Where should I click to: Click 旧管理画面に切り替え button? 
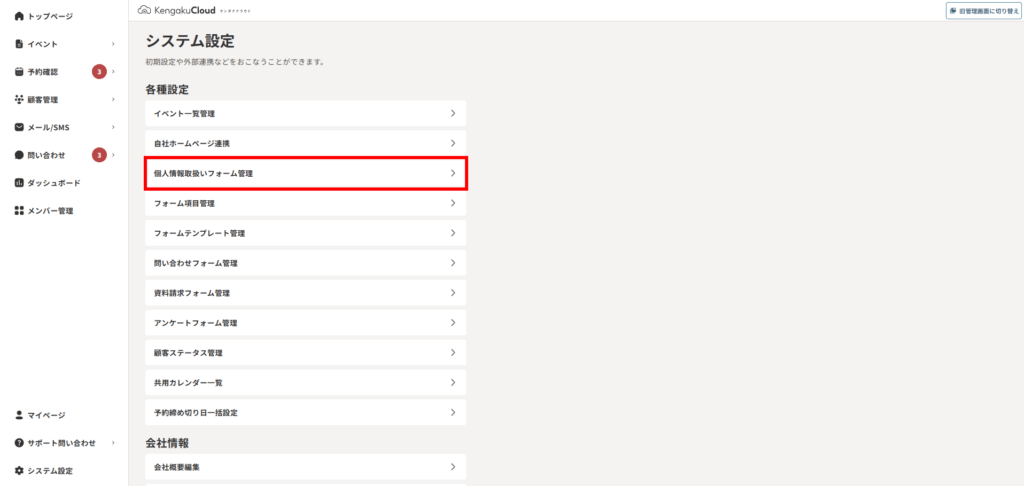click(x=984, y=11)
